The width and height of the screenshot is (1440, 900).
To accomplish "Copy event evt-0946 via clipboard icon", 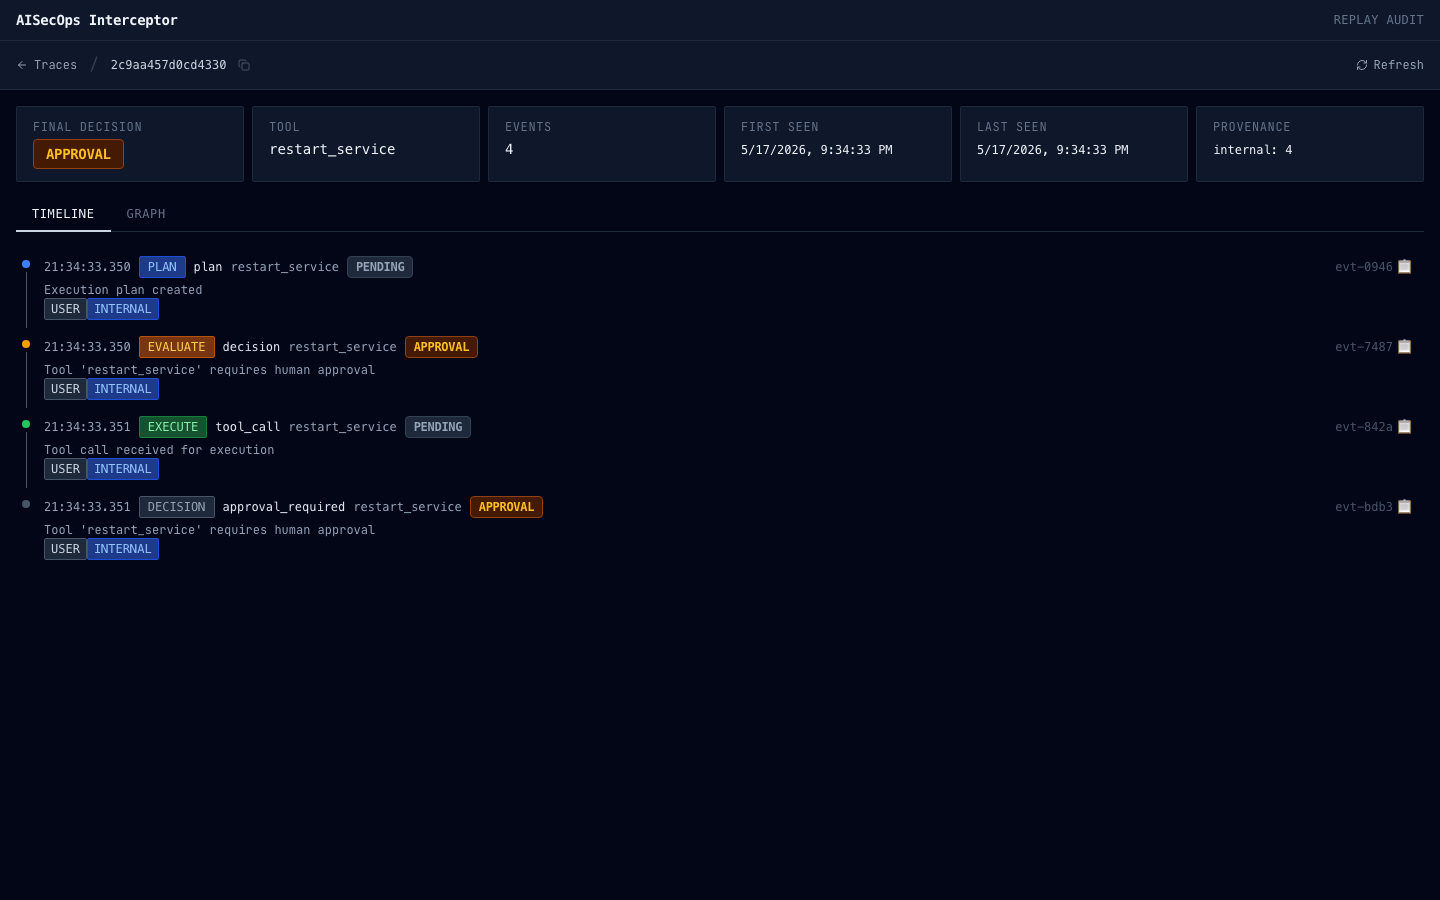I will coord(1405,267).
